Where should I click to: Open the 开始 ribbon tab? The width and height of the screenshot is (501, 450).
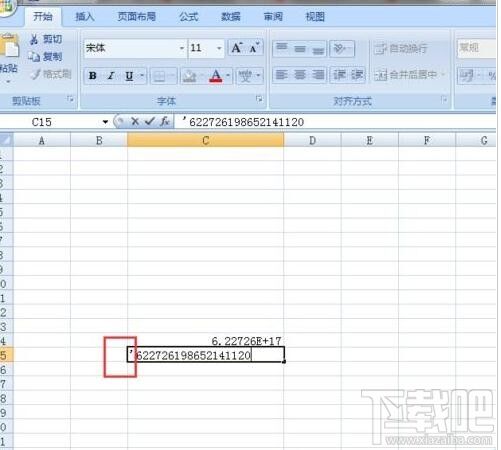(43, 17)
